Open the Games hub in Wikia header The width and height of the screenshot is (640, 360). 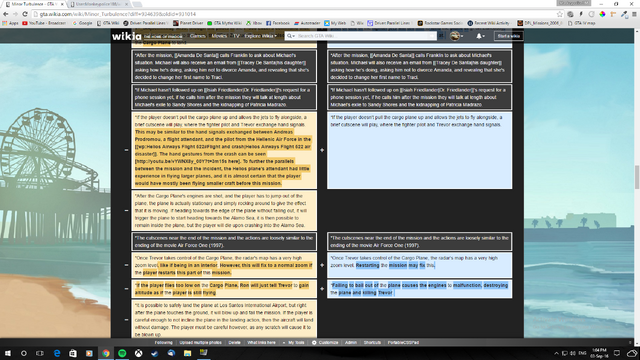click(x=197, y=36)
